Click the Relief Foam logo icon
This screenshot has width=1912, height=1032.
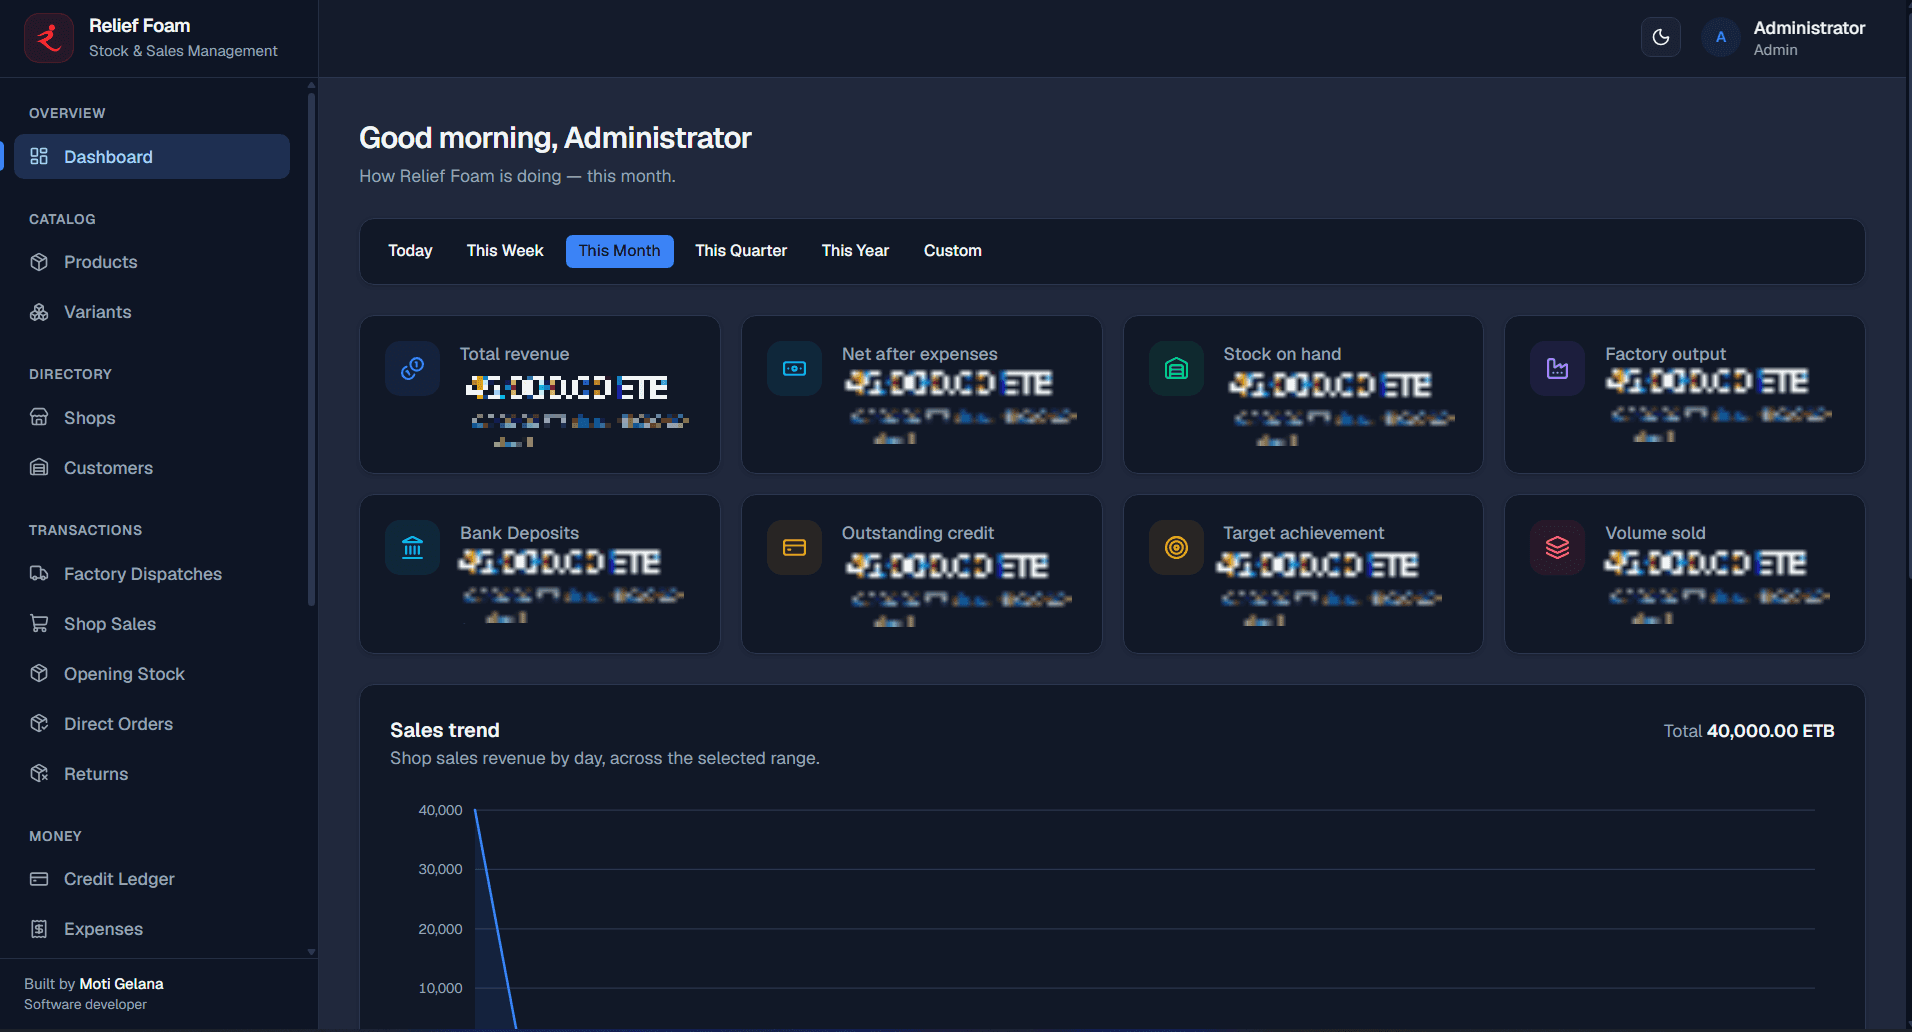click(x=49, y=38)
